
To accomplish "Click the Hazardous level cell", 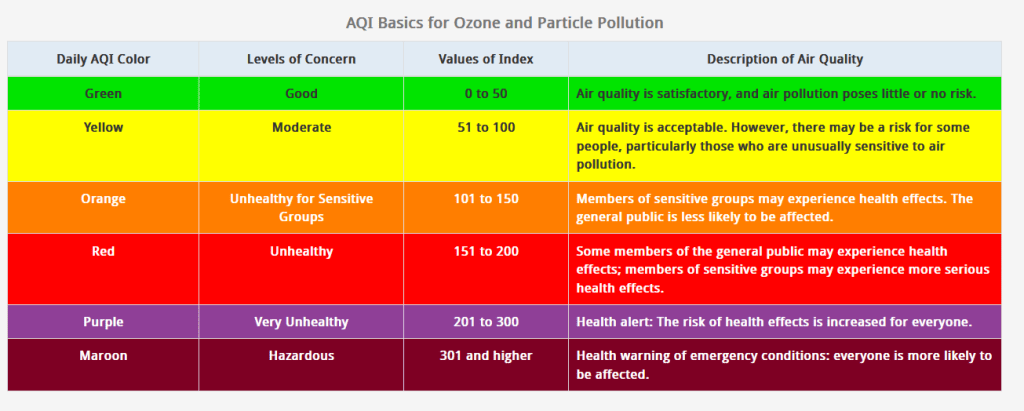I will (301, 356).
